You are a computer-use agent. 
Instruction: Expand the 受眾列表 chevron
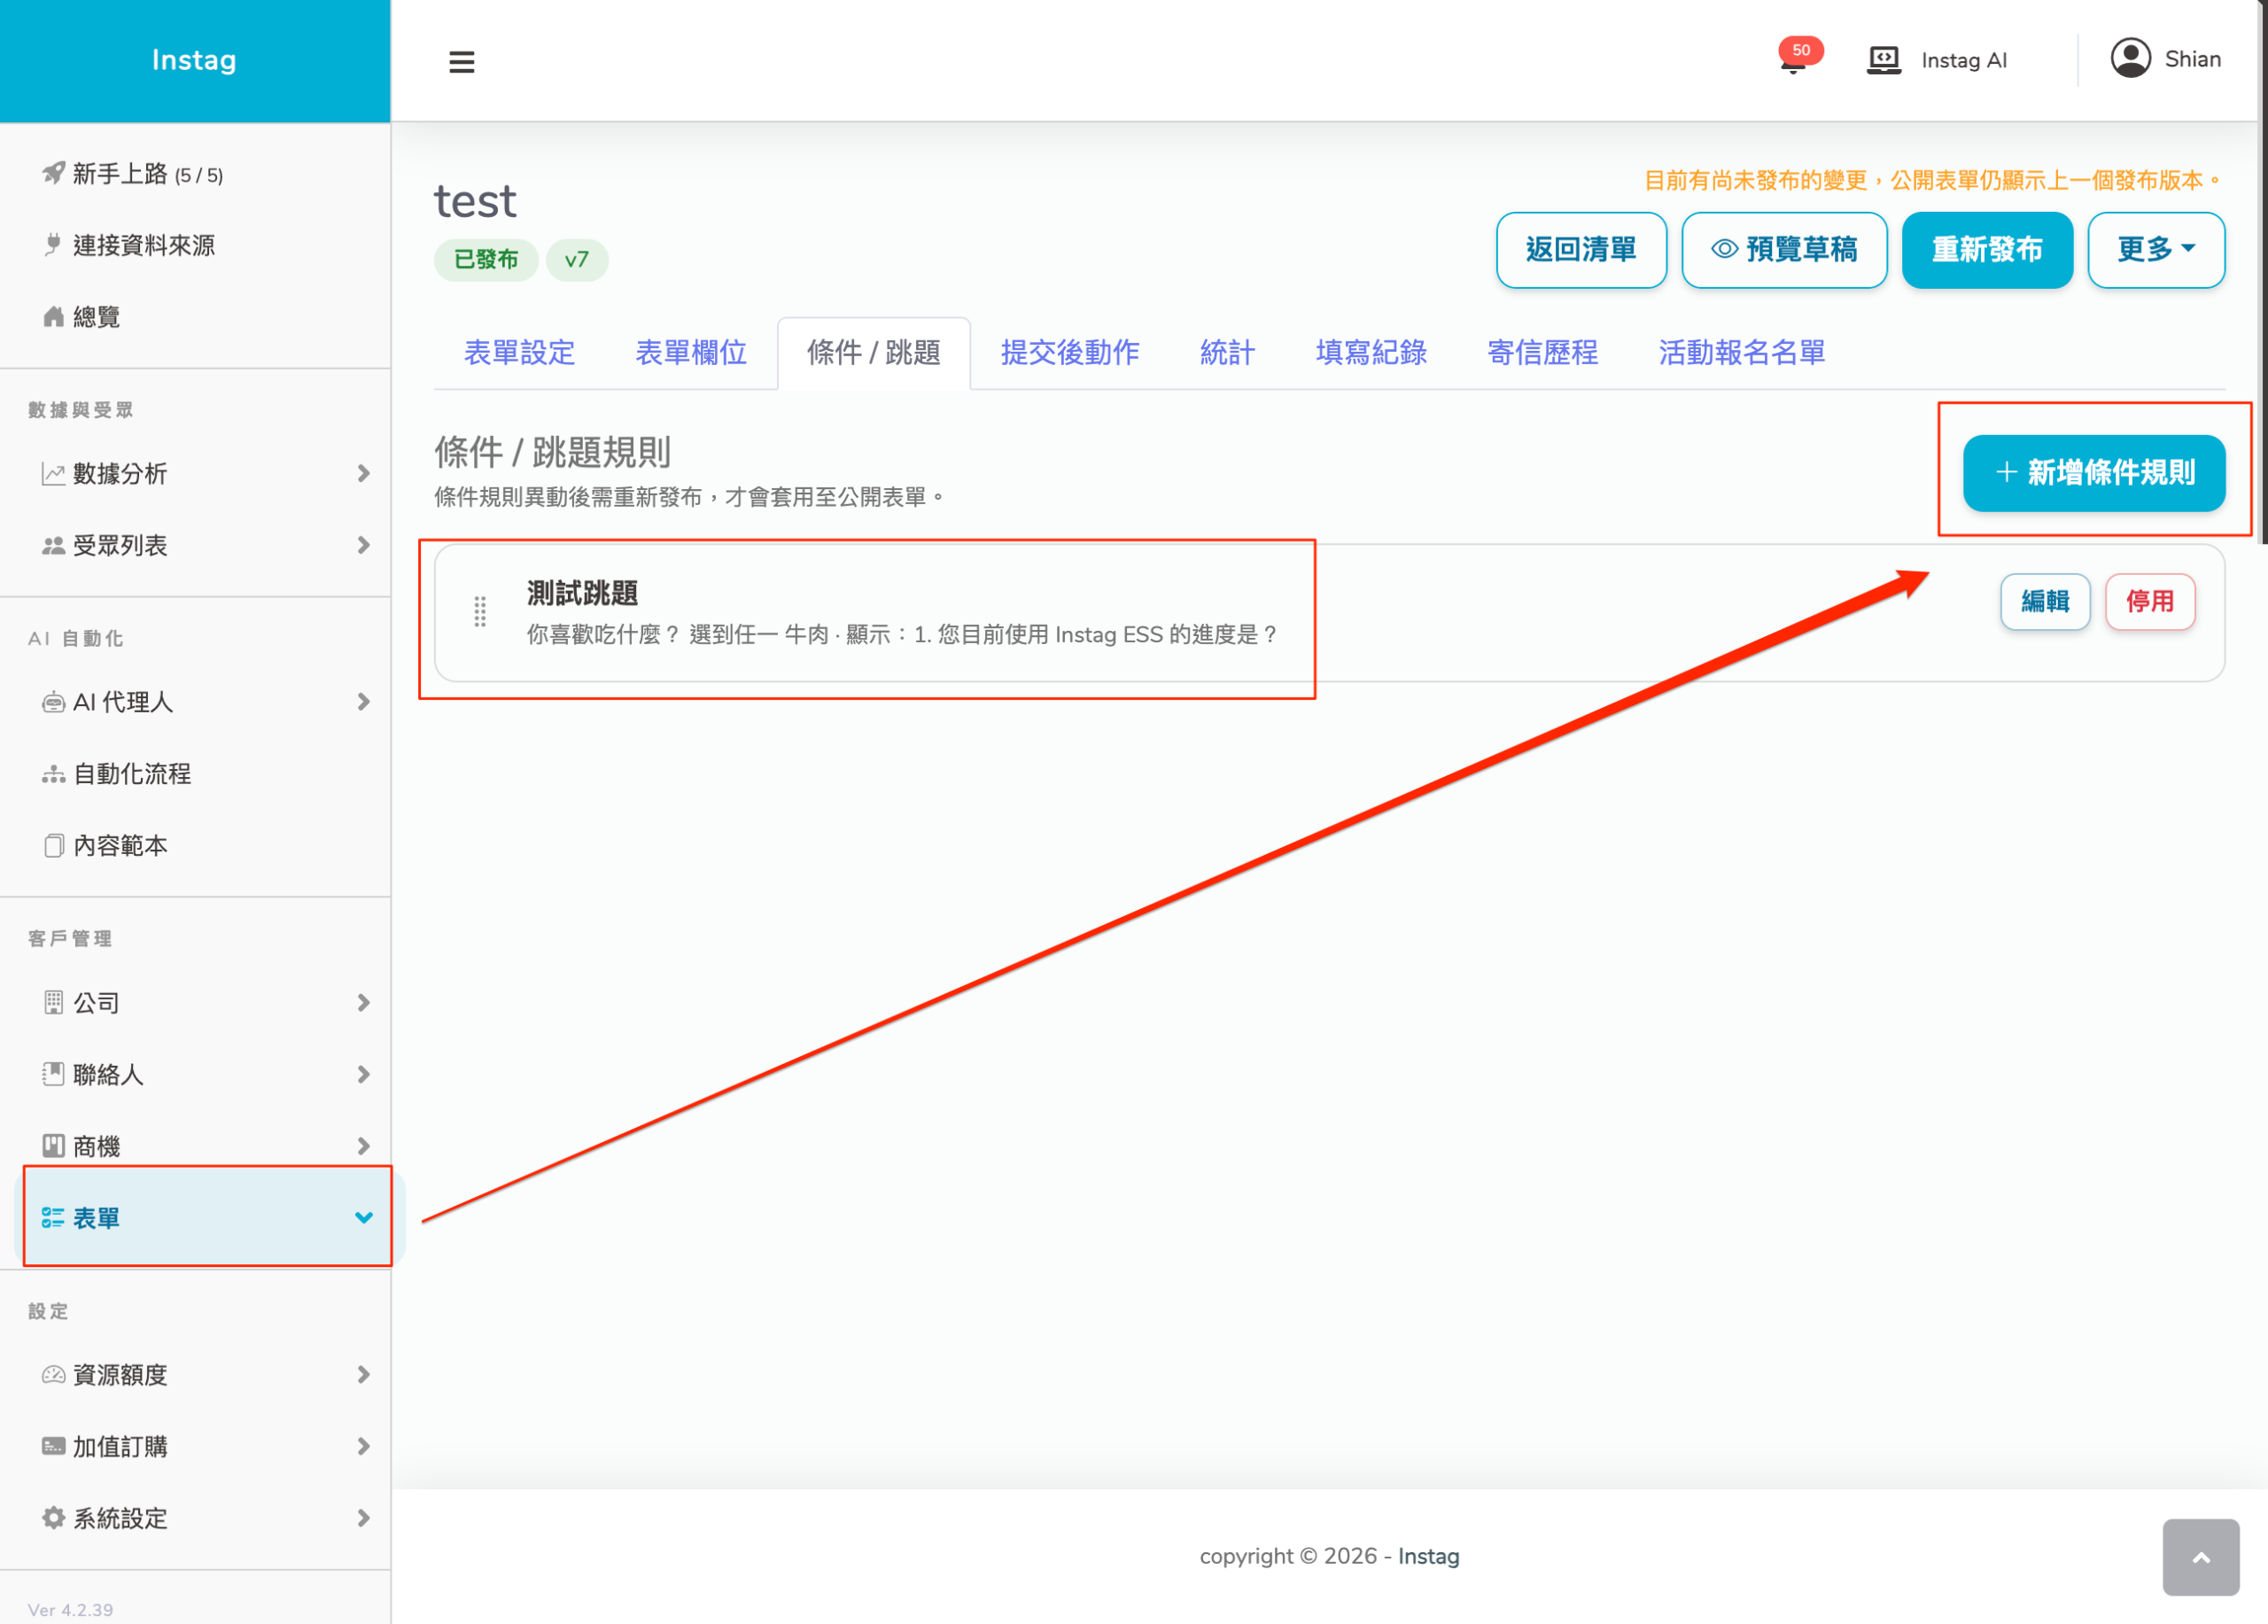pyautogui.click(x=363, y=546)
